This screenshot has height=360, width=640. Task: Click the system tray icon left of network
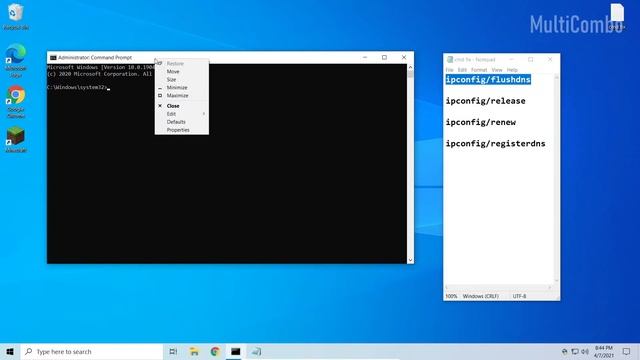coord(564,351)
